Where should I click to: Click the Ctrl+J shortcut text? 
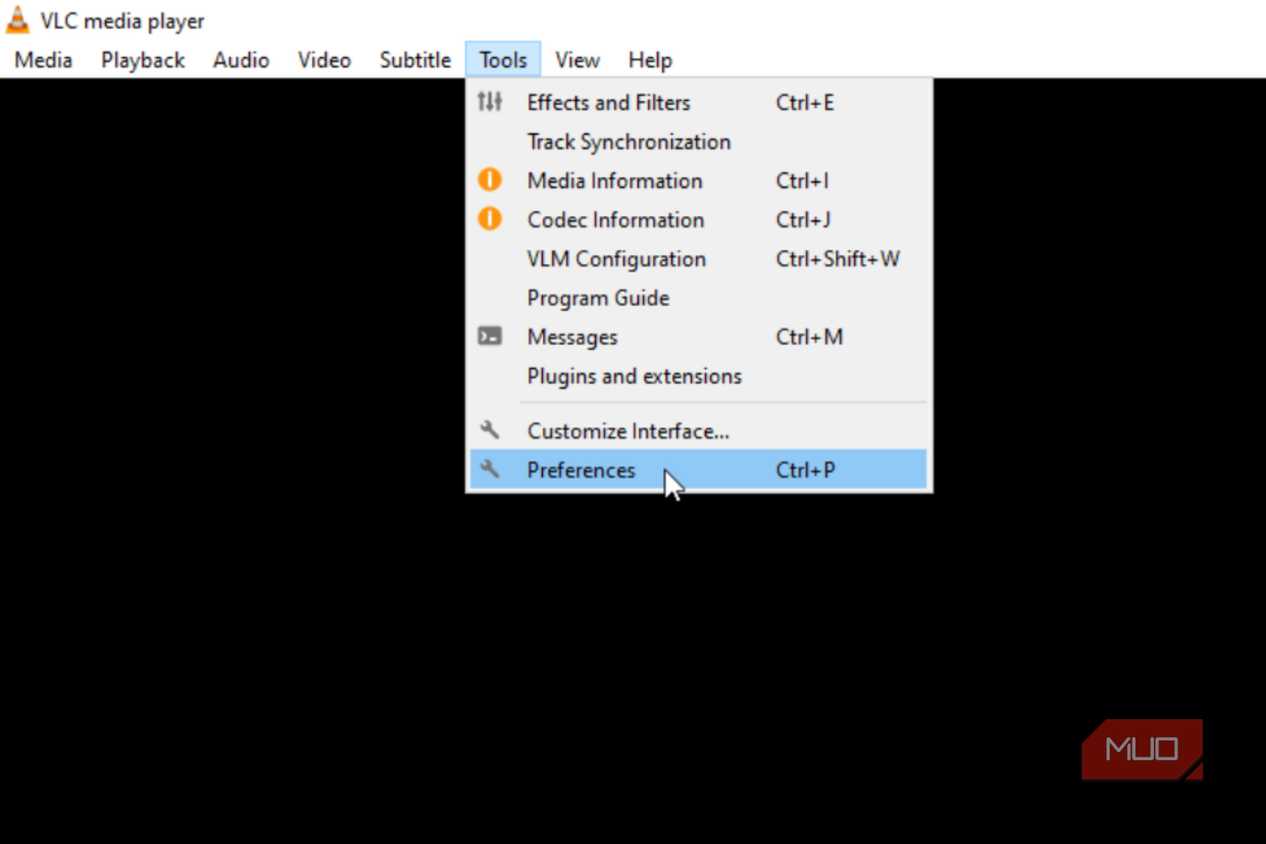pos(803,219)
